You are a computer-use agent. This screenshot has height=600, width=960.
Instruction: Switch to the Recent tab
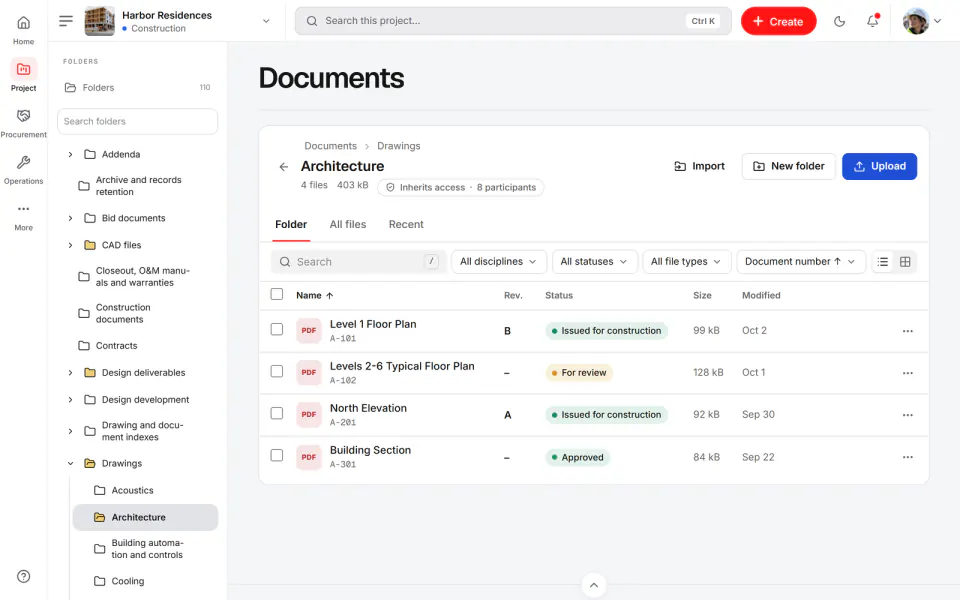point(406,225)
